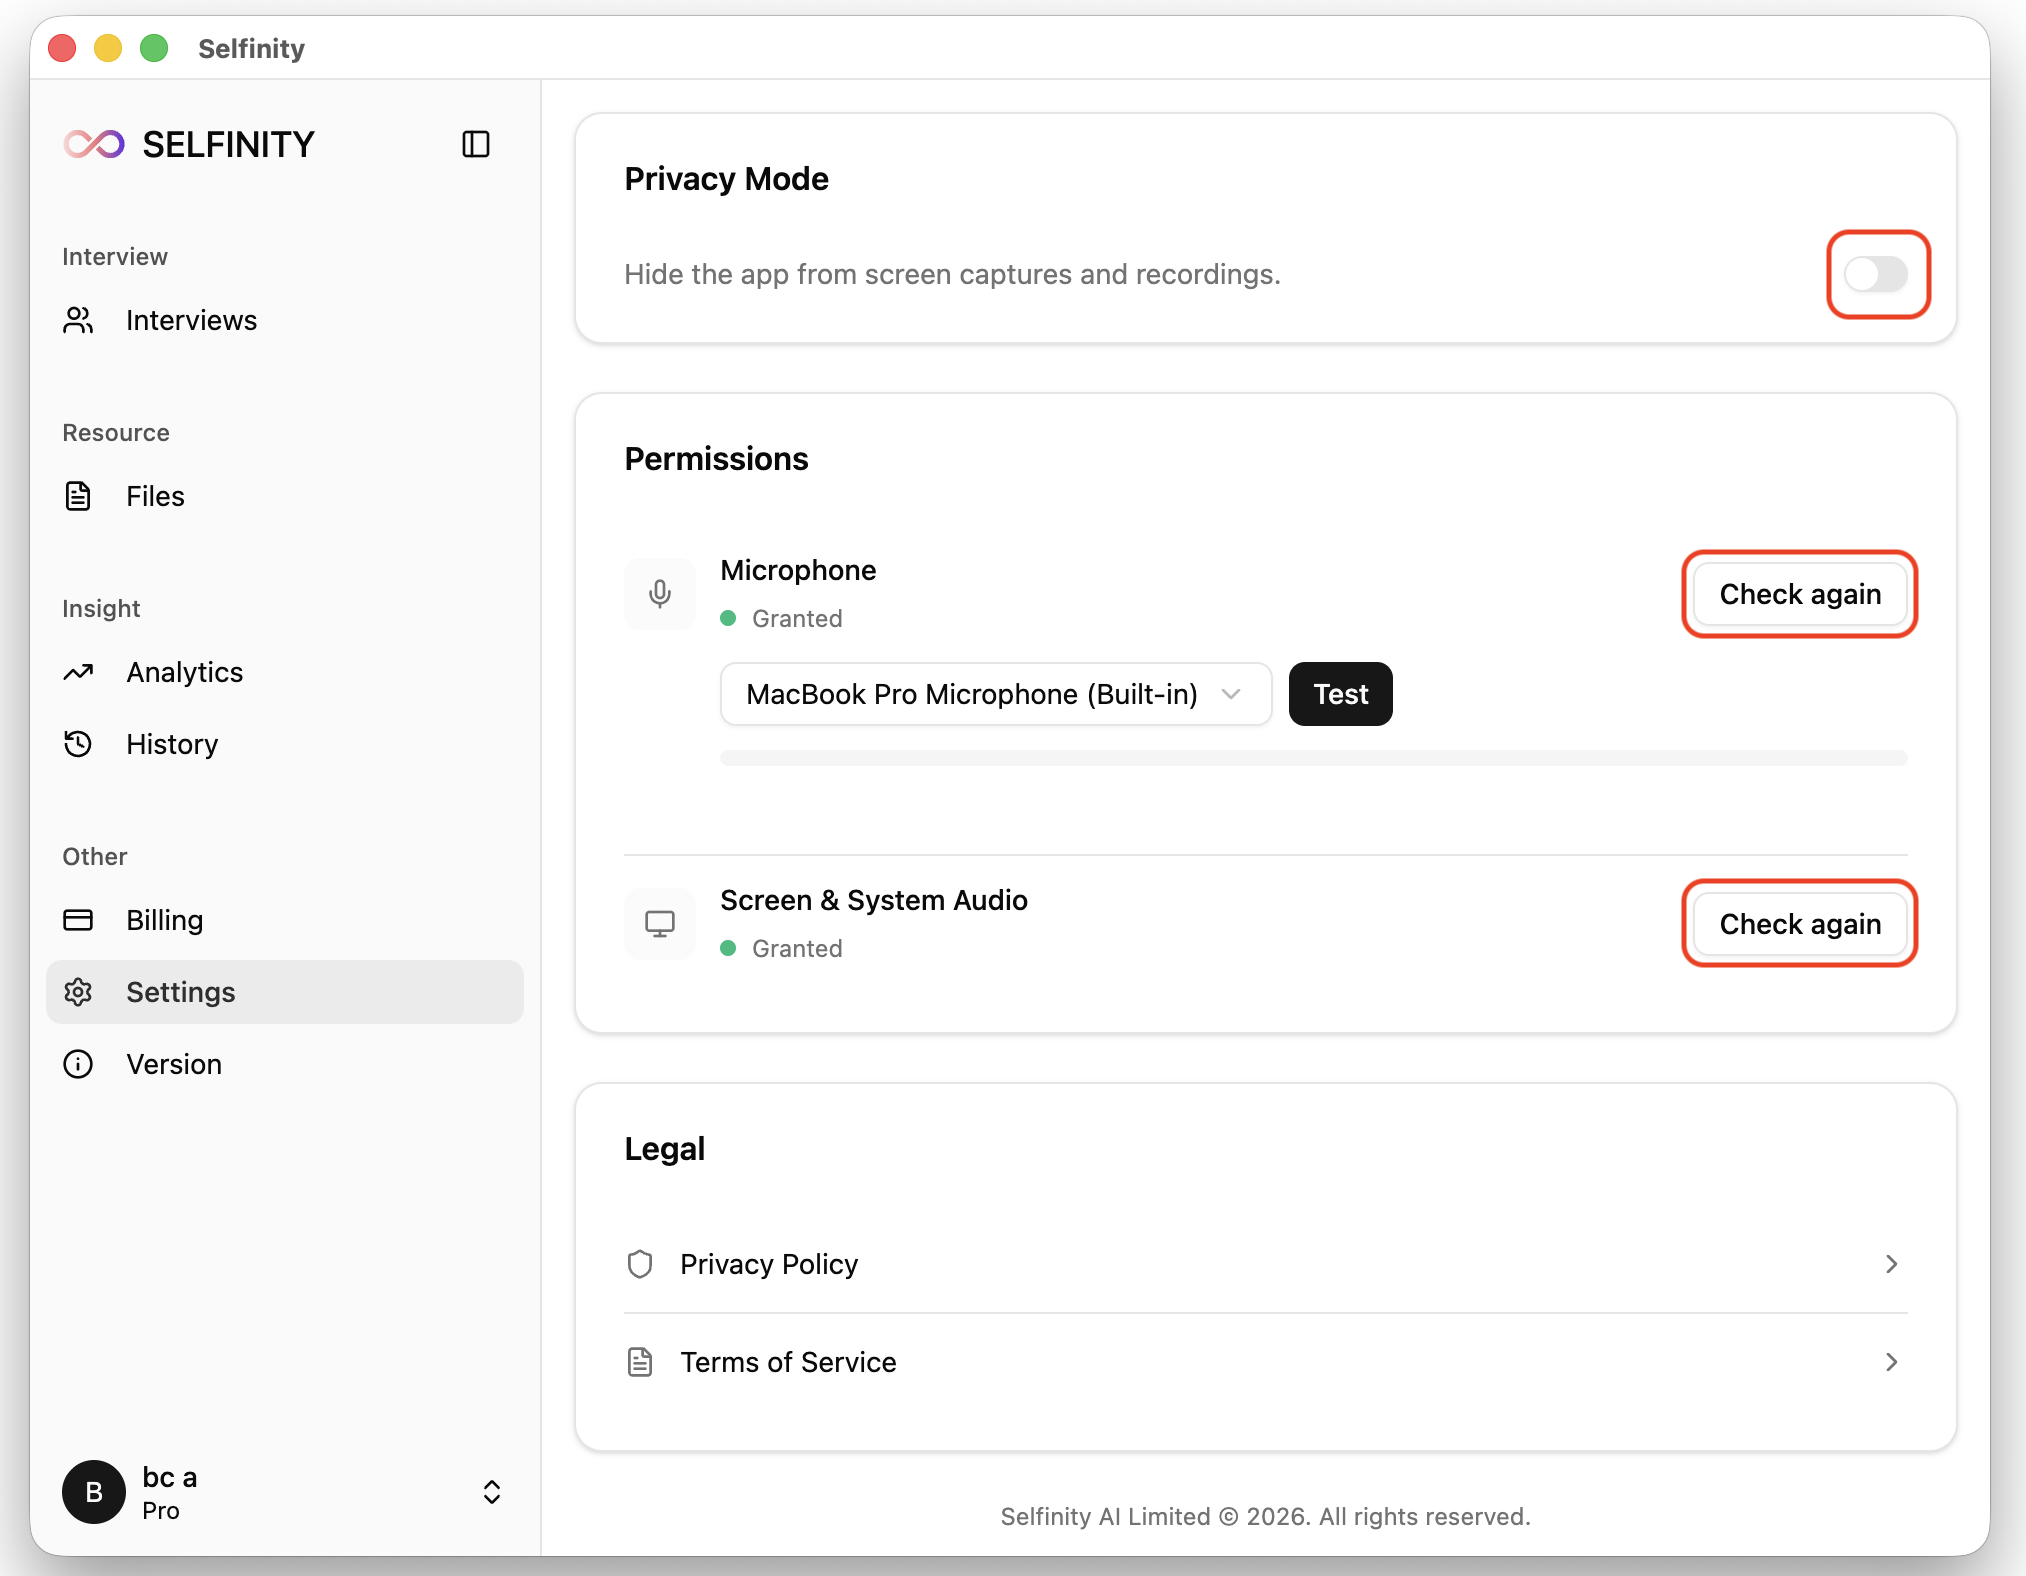
Task: Click the Interviews people icon
Action: point(78,320)
